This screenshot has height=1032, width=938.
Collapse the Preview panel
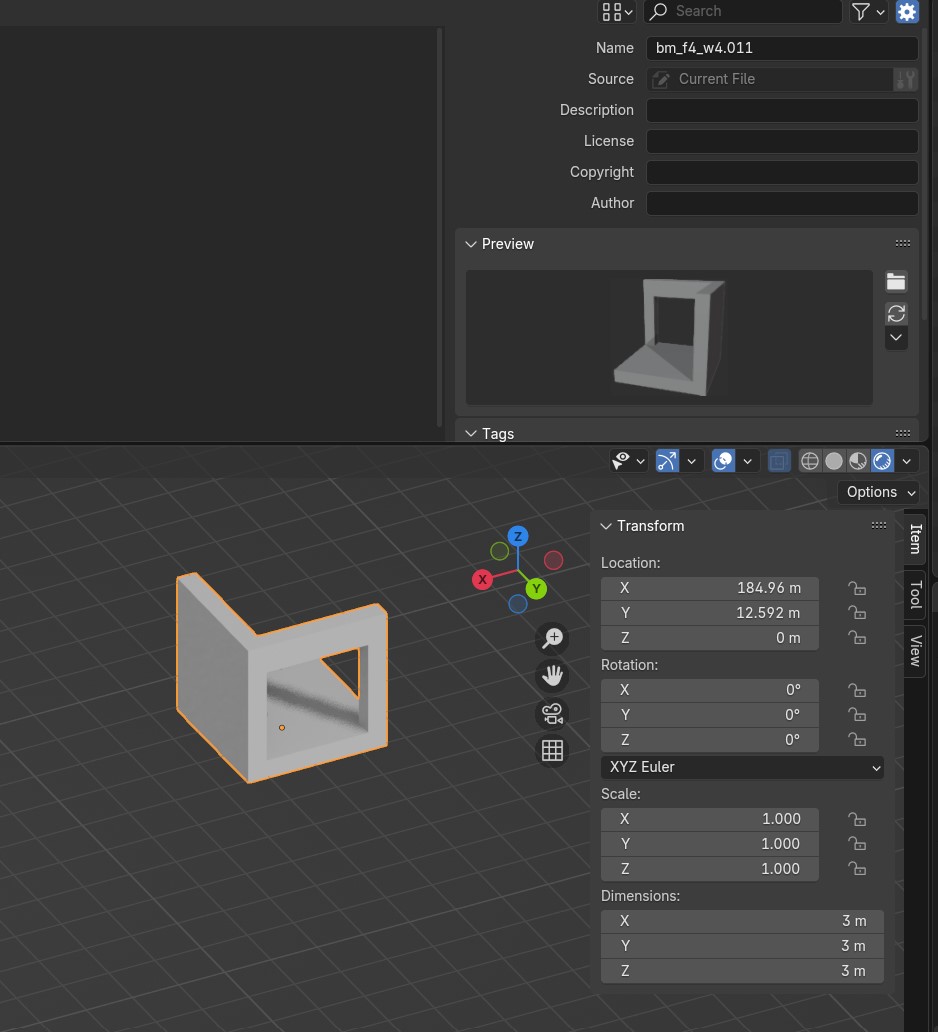[x=471, y=244]
